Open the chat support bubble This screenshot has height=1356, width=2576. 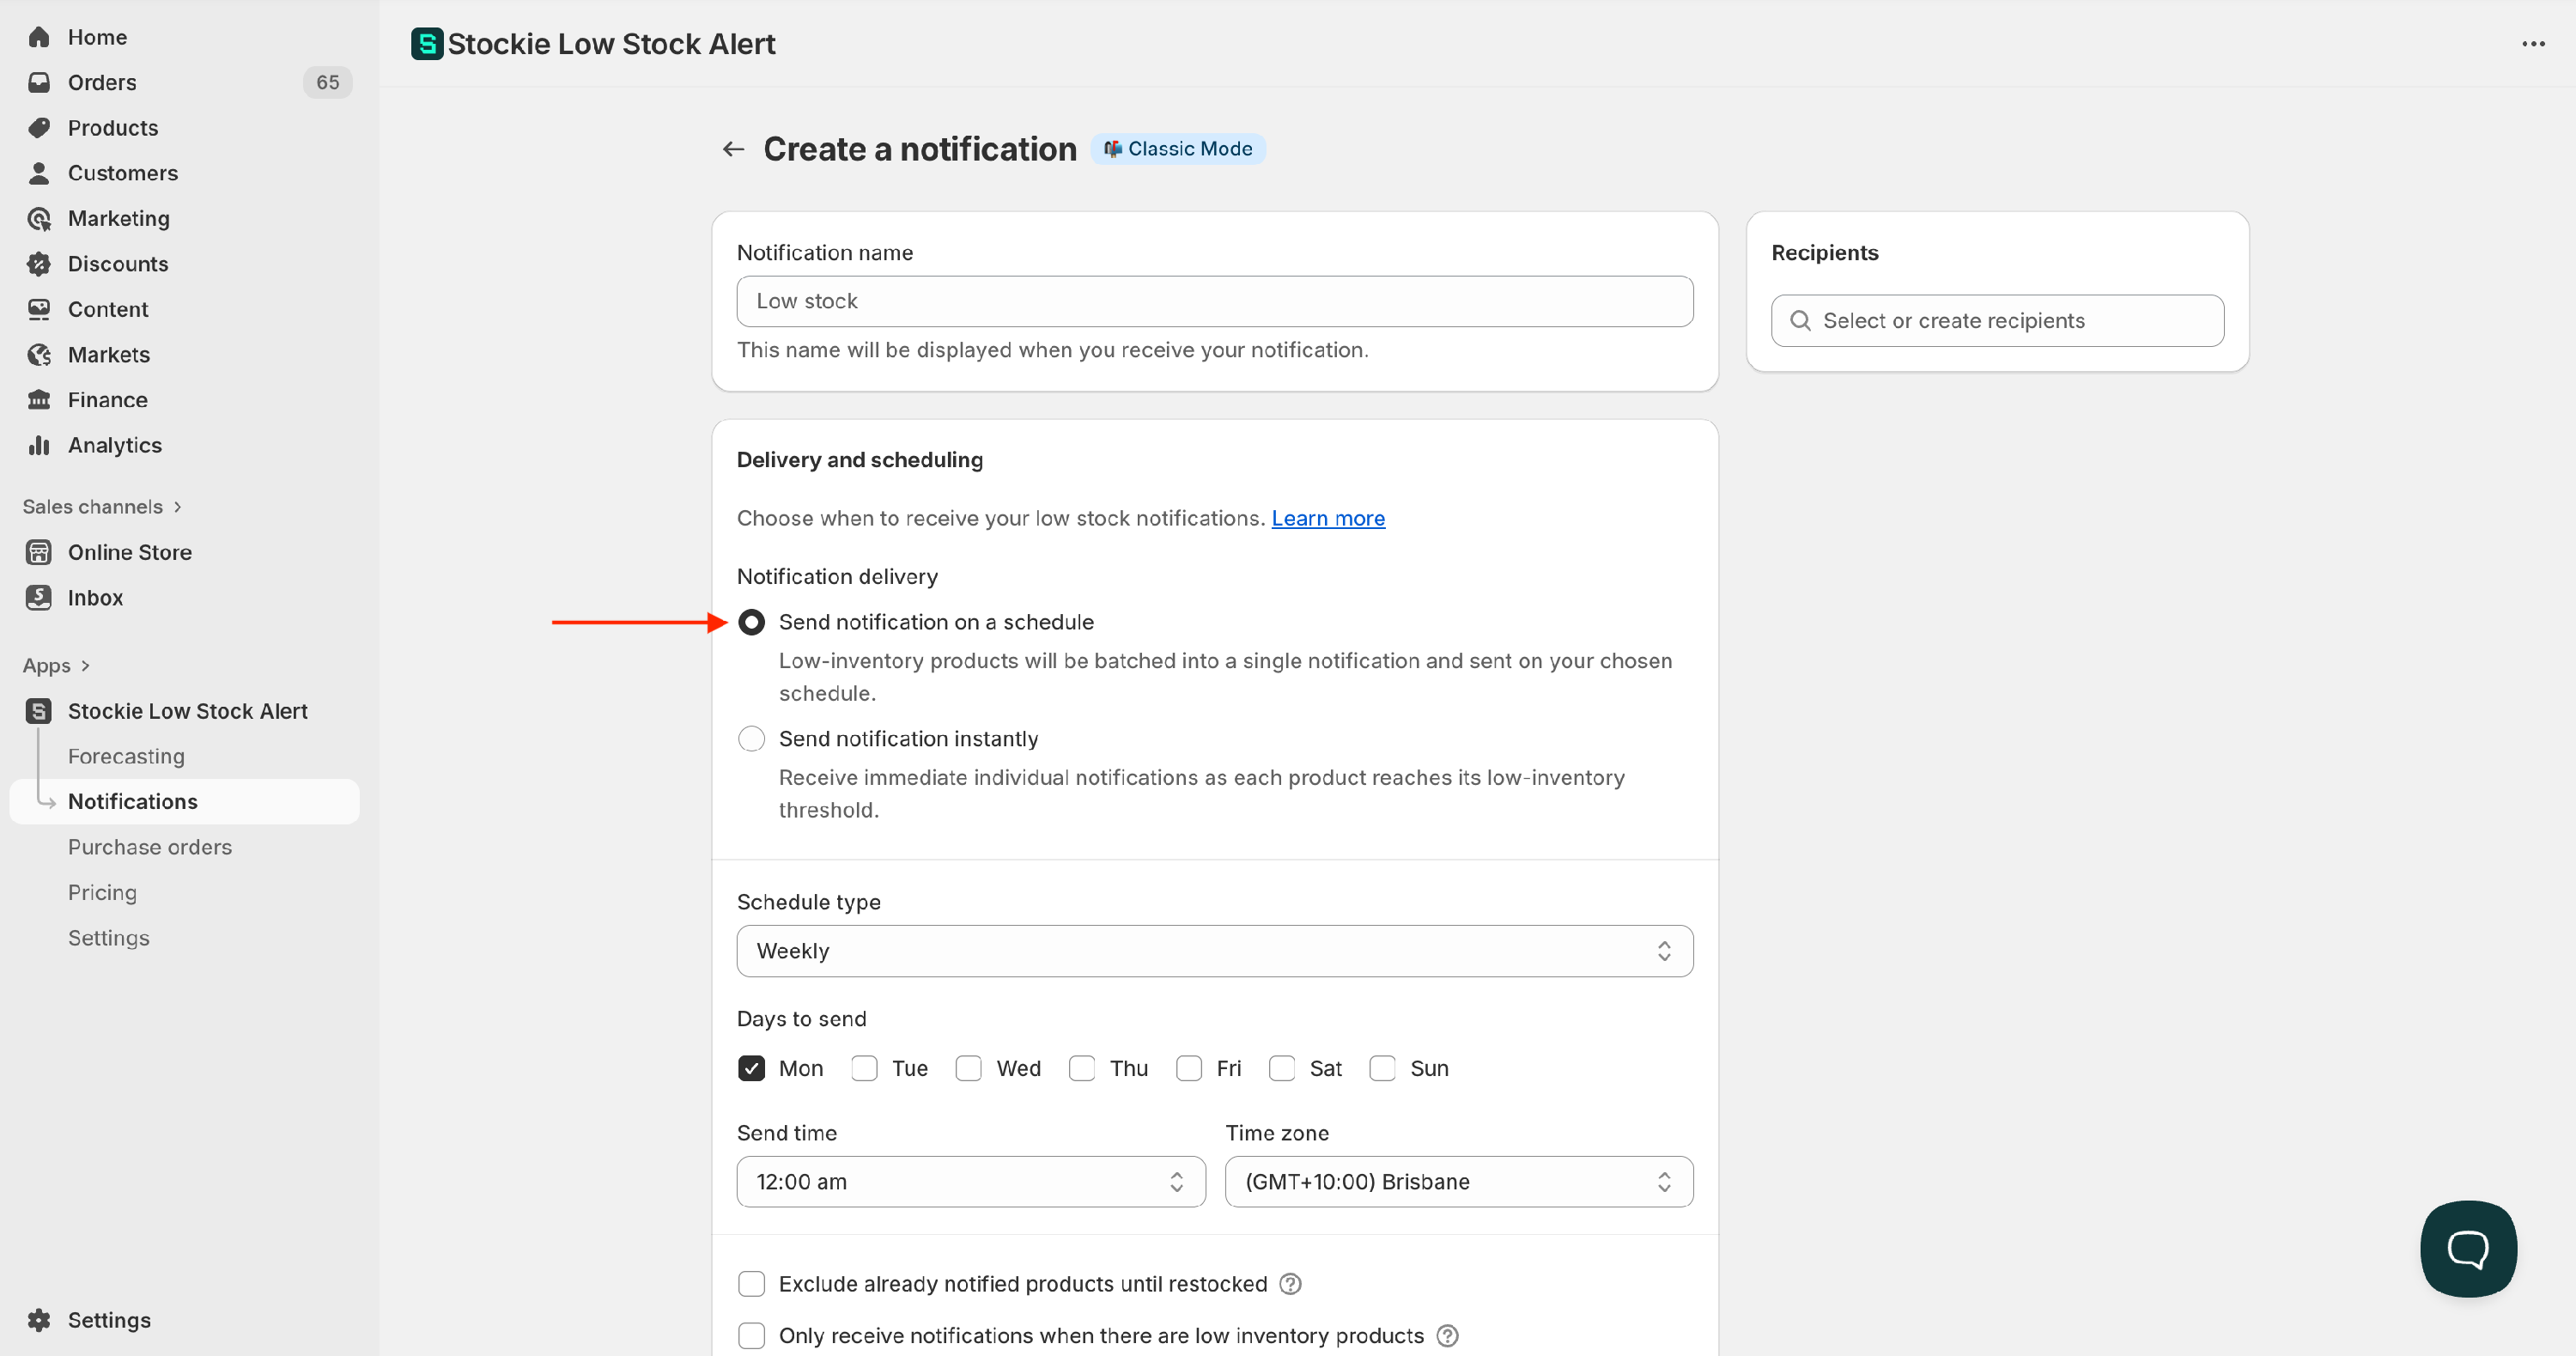coord(2467,1248)
